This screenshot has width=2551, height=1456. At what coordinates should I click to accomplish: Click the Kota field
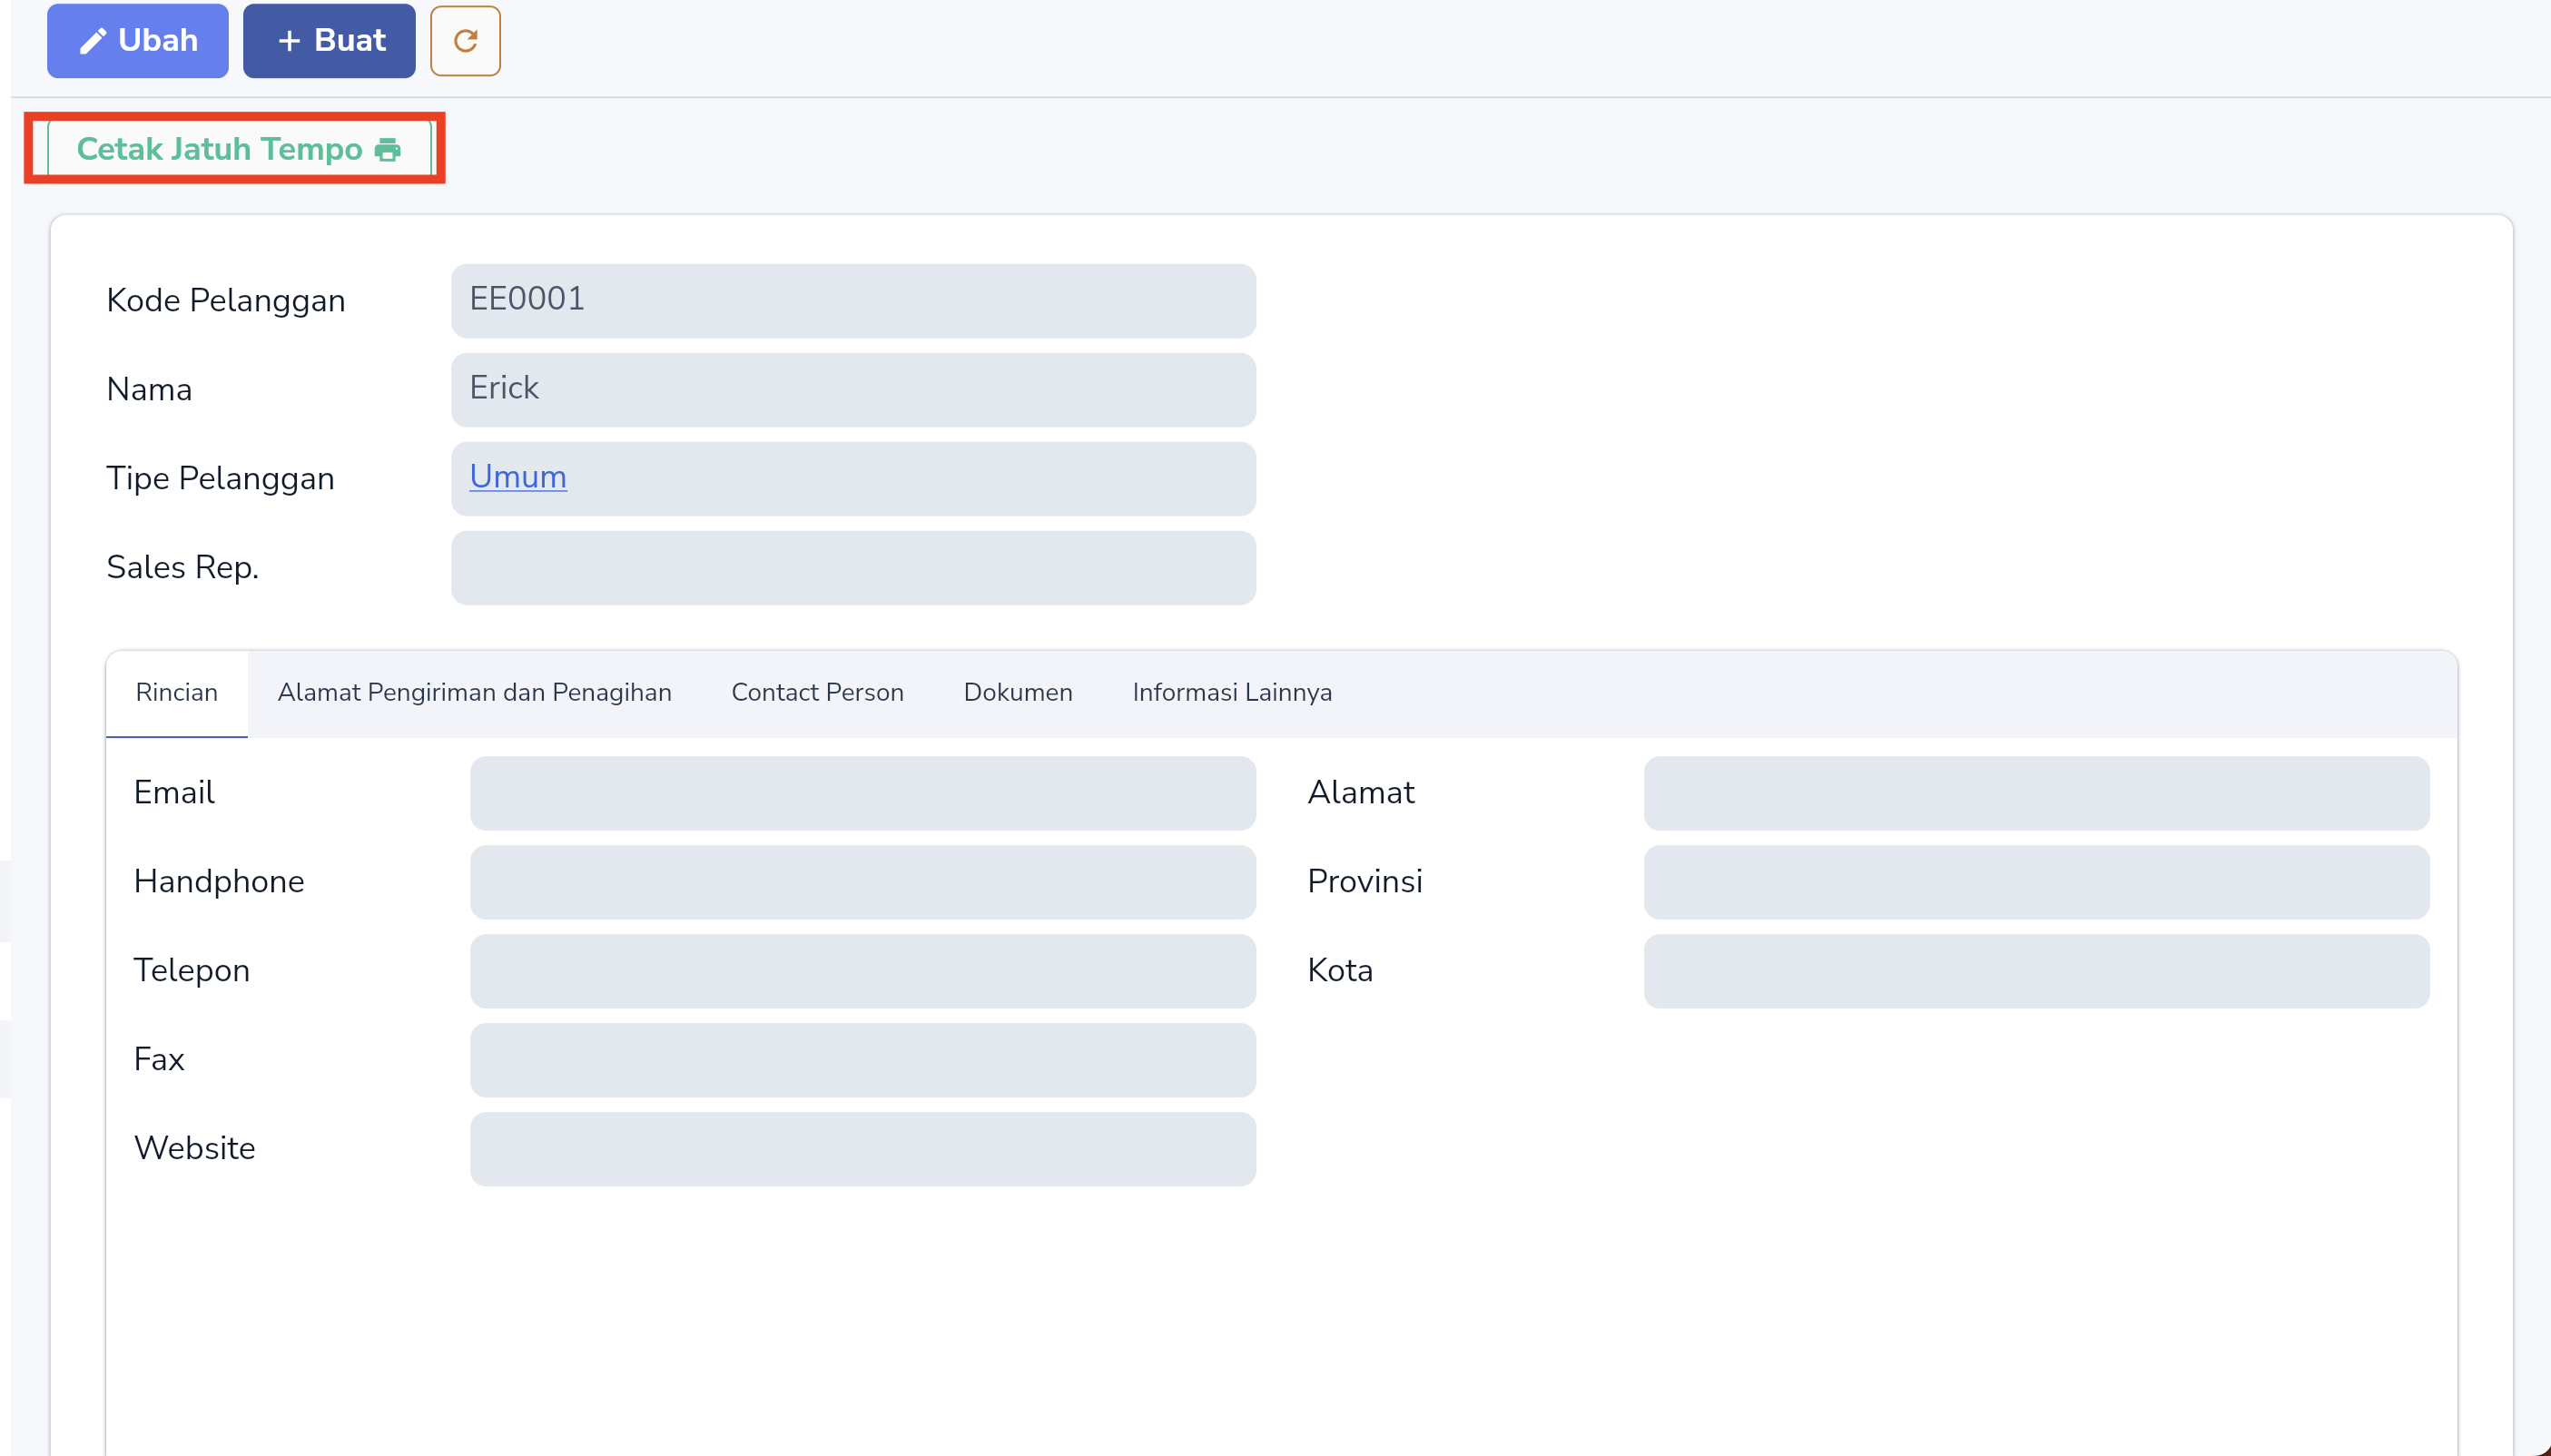2036,971
